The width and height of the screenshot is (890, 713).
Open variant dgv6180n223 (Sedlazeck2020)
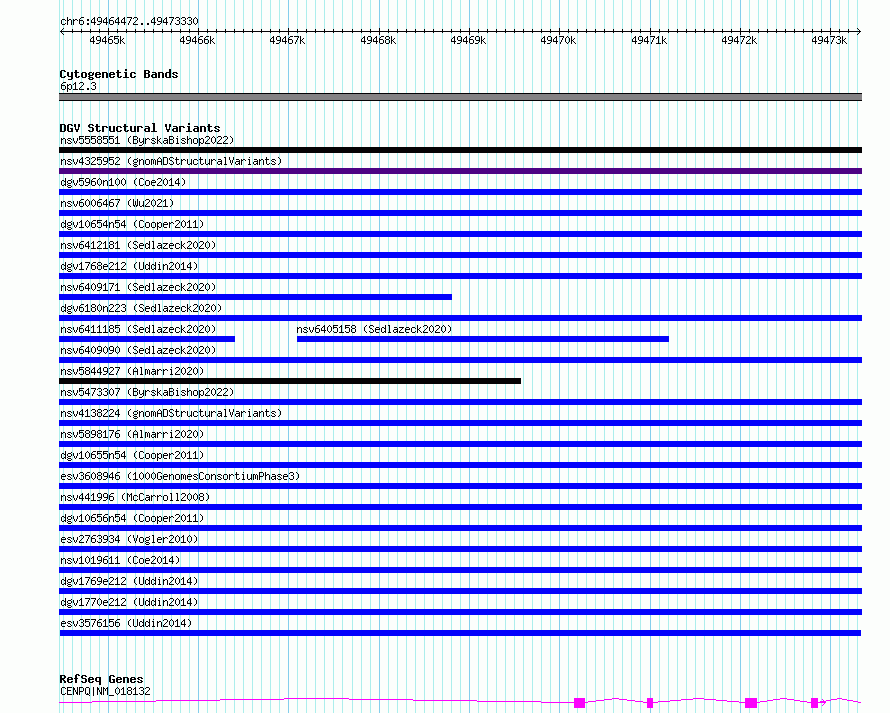(141, 308)
